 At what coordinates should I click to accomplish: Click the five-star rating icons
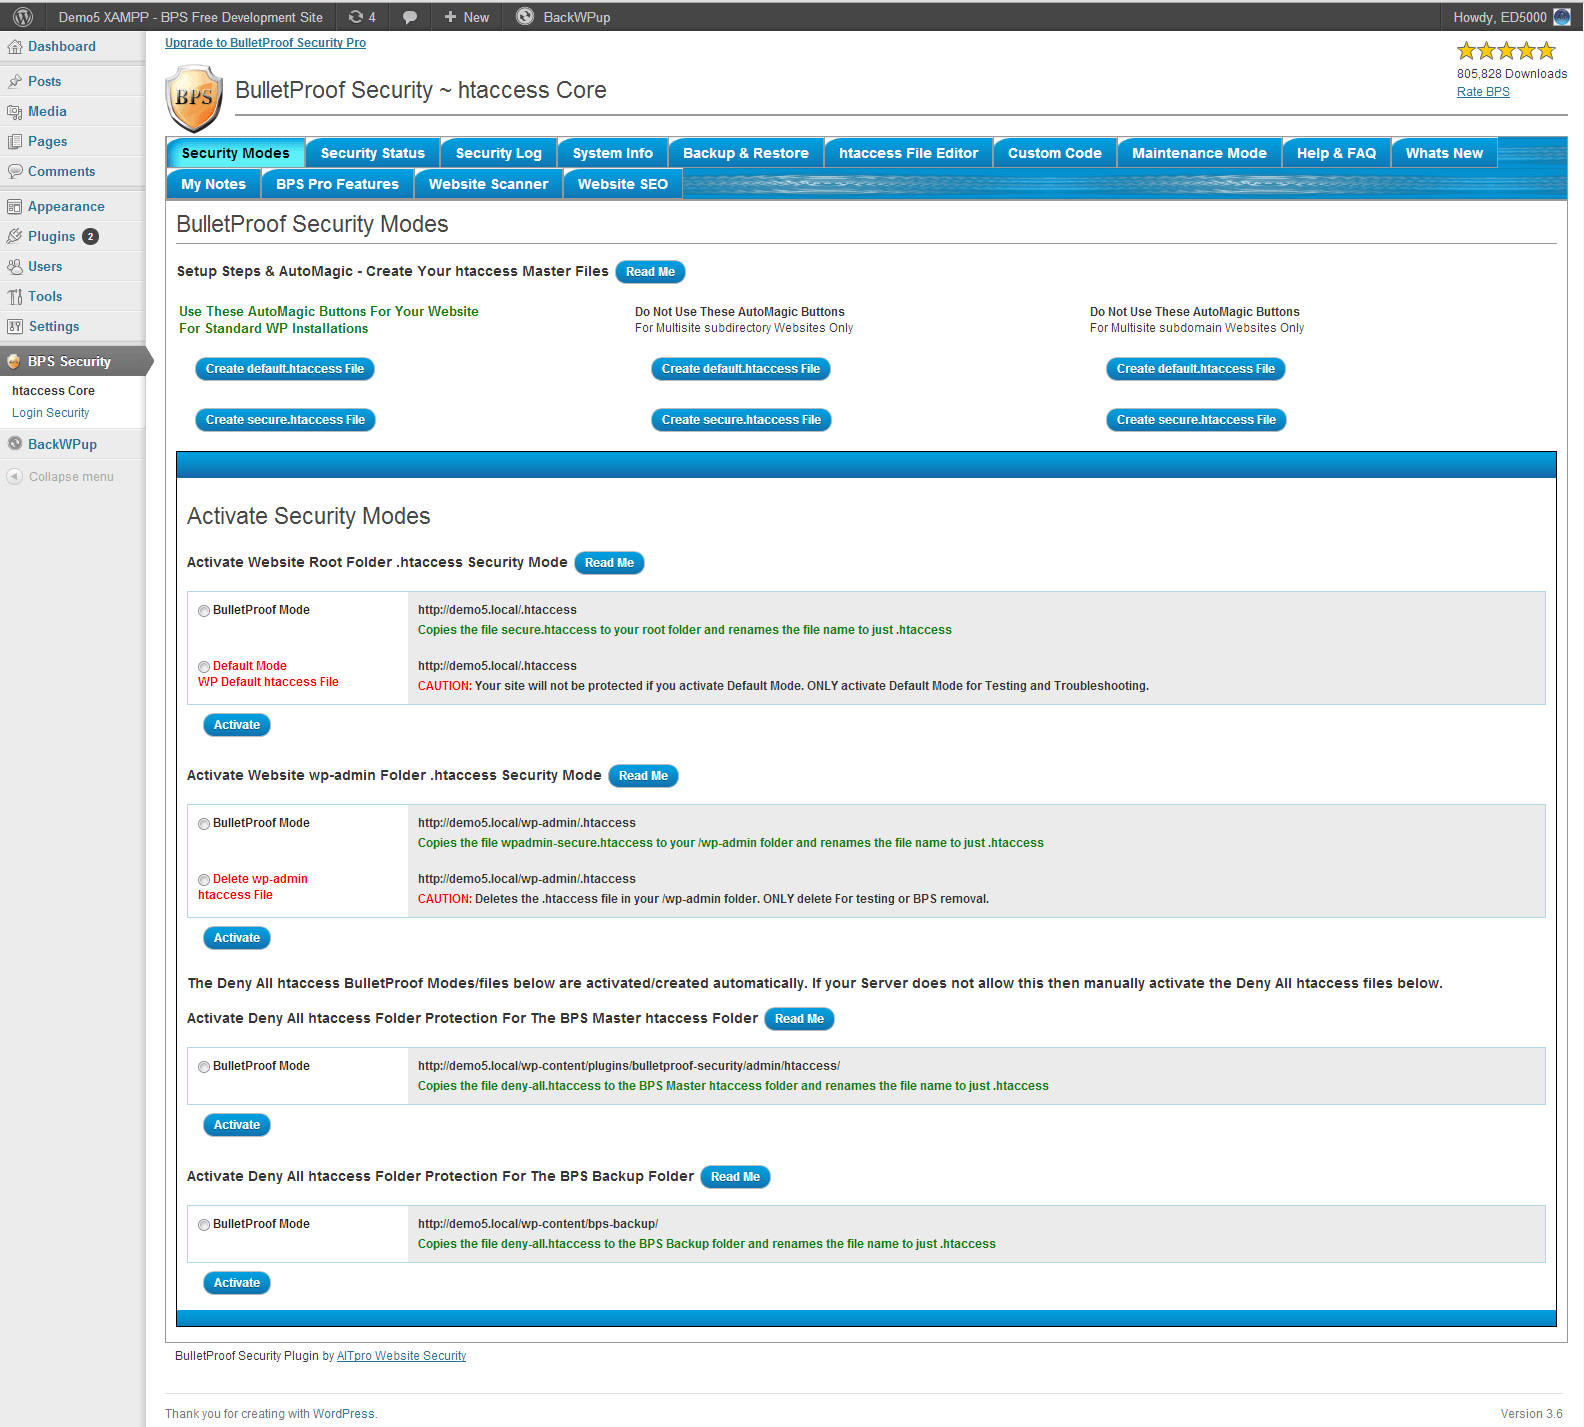coord(1506,51)
